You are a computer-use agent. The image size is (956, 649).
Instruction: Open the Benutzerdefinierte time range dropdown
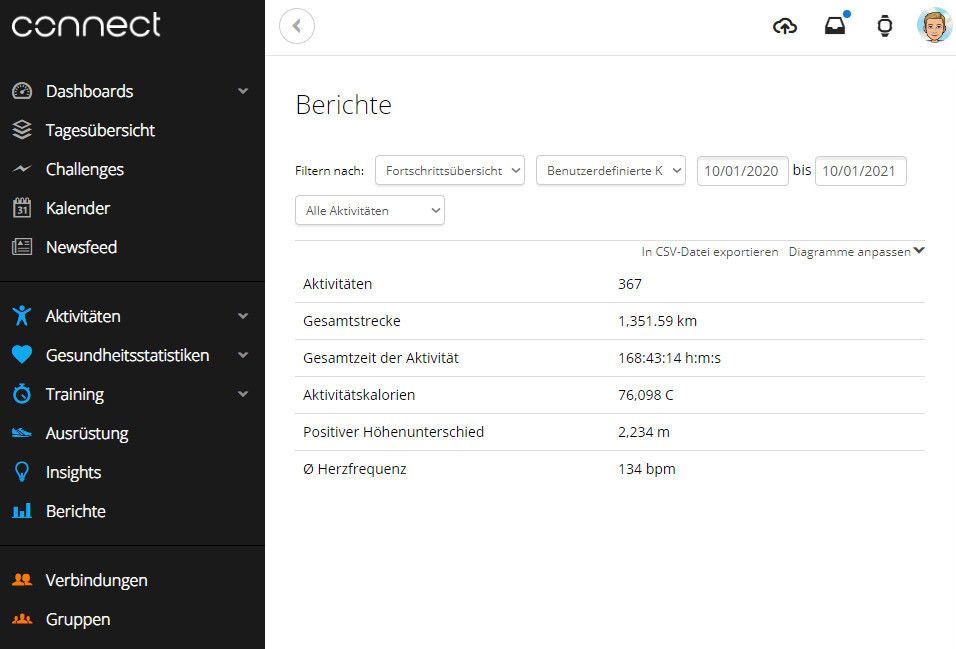[x=611, y=170]
